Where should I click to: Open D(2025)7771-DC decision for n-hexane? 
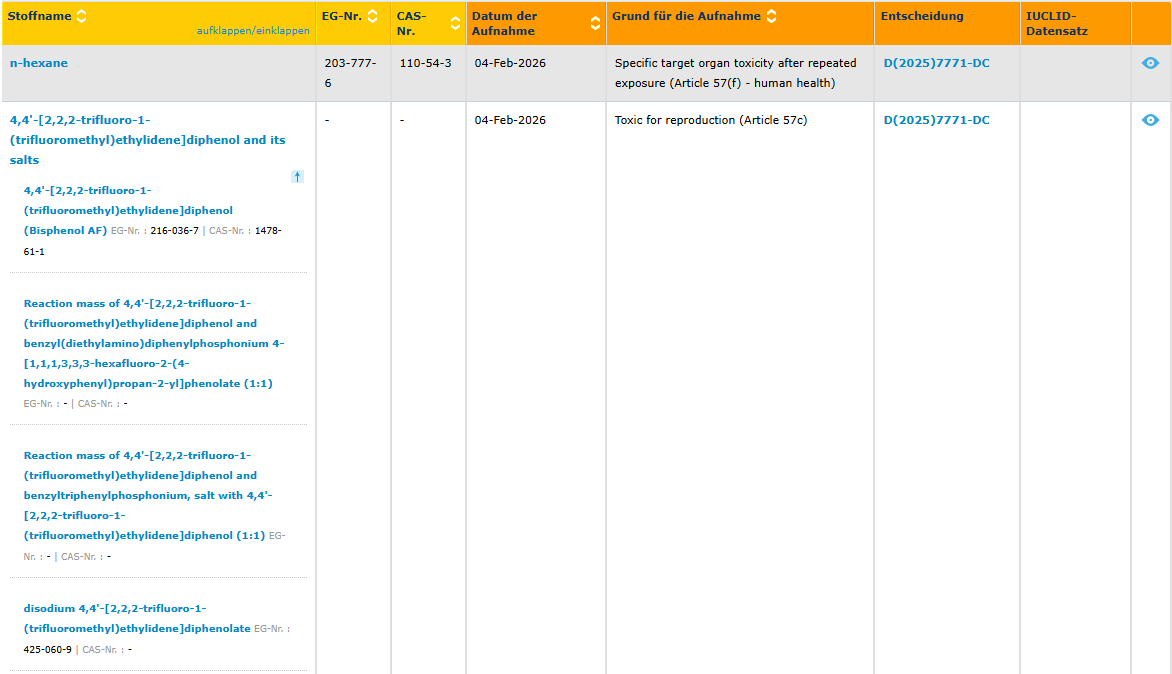tap(936, 63)
